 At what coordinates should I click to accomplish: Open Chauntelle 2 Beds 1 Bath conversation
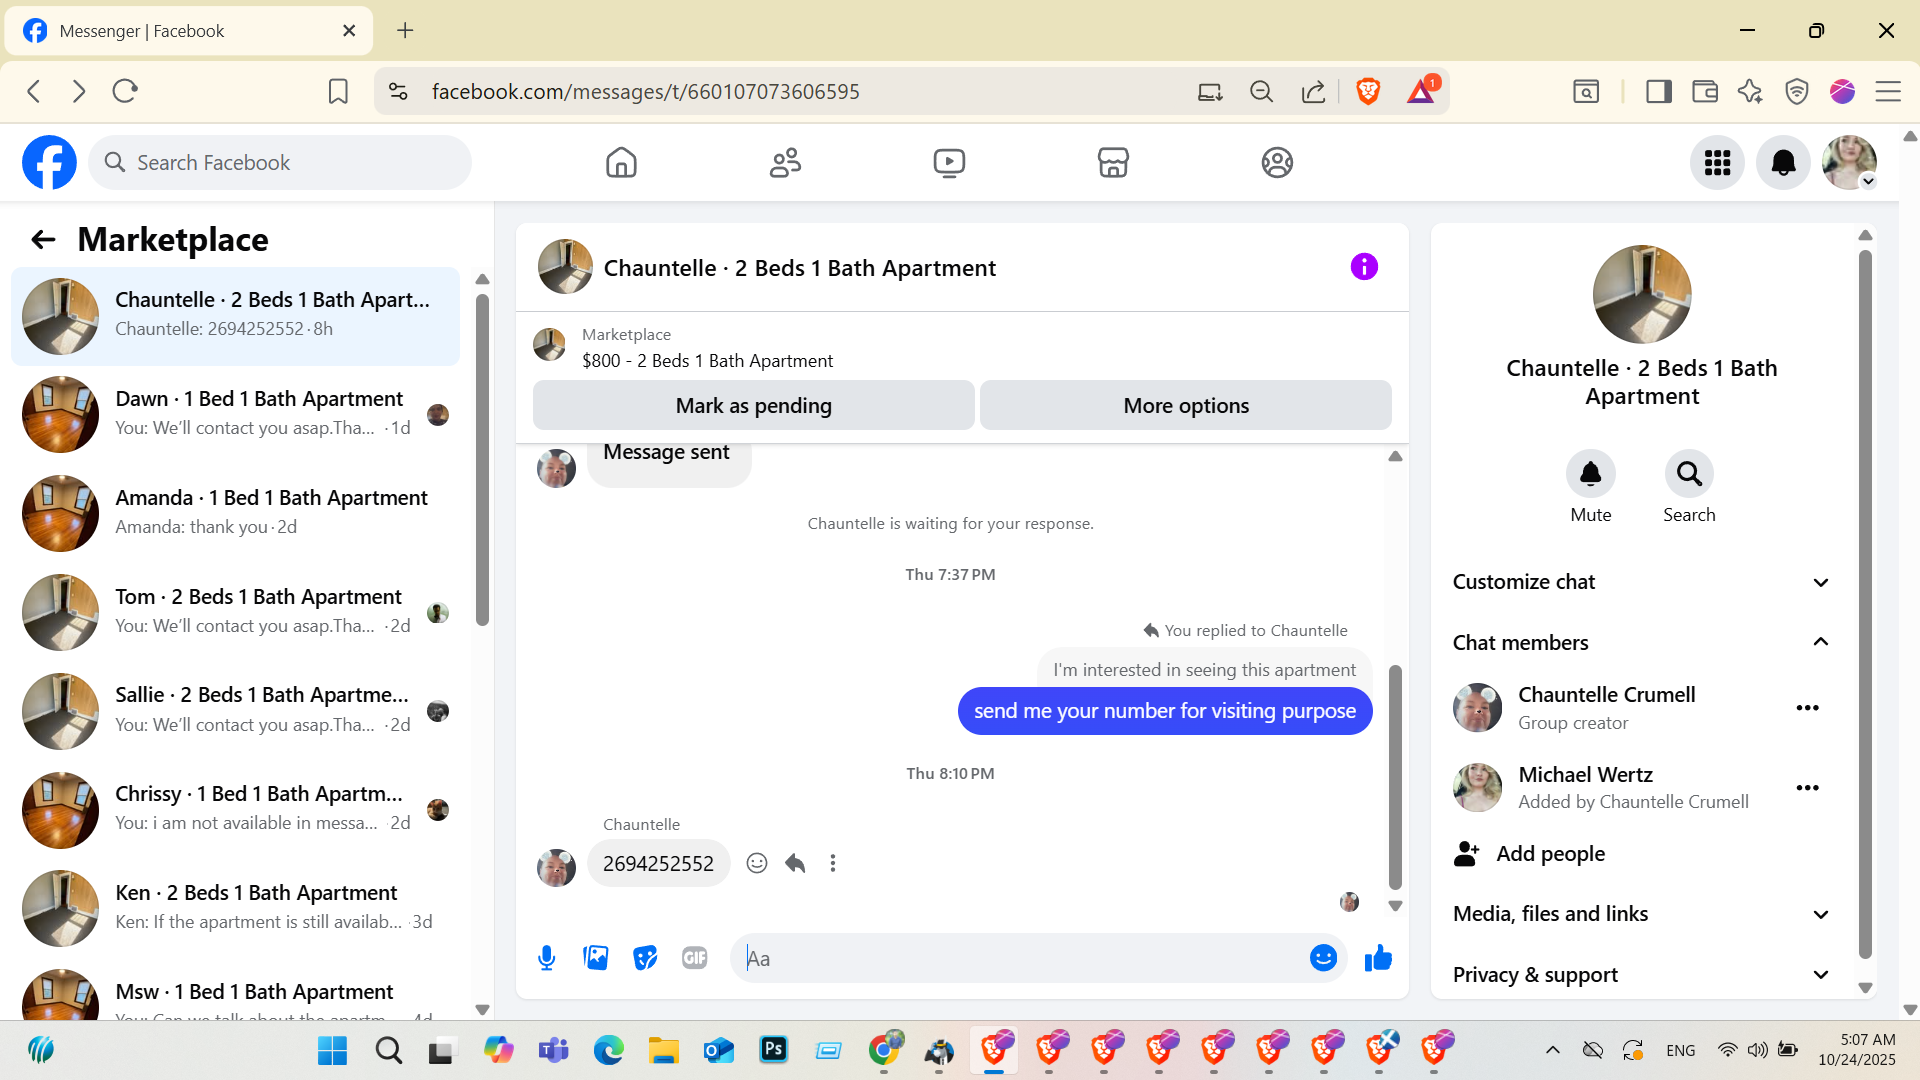(x=236, y=315)
